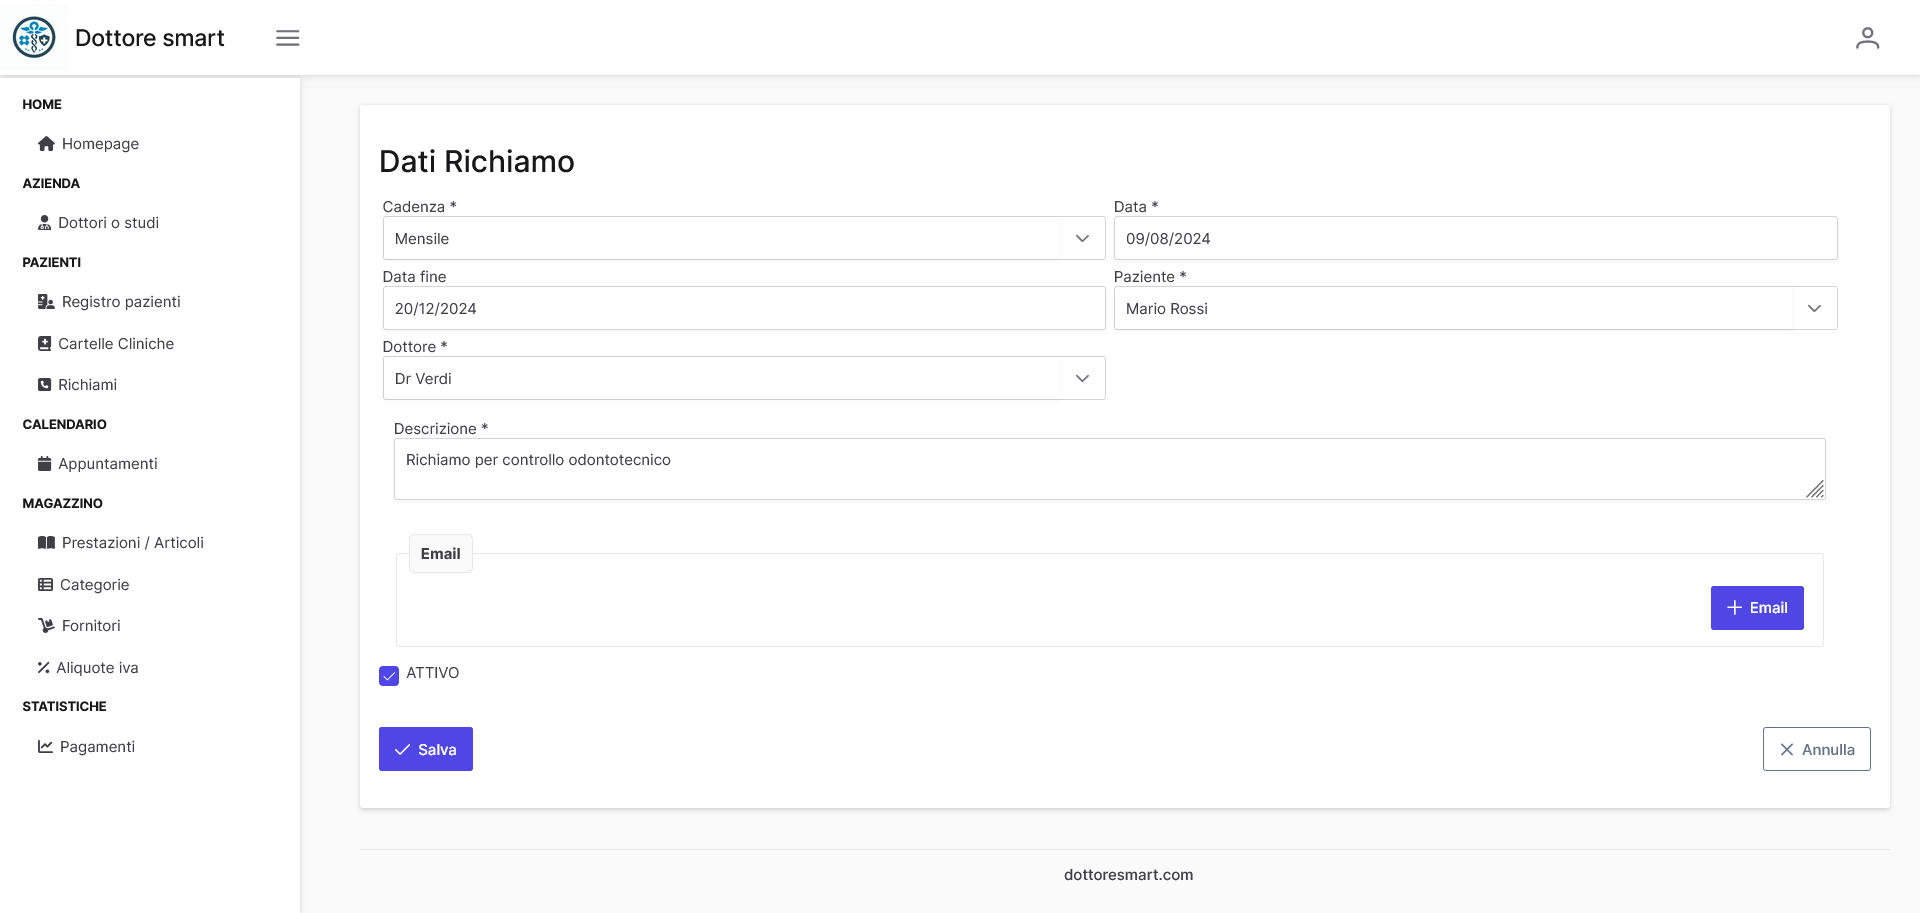1920x913 pixels.
Task: Click the Pagamenti chart icon
Action: [x=45, y=747]
